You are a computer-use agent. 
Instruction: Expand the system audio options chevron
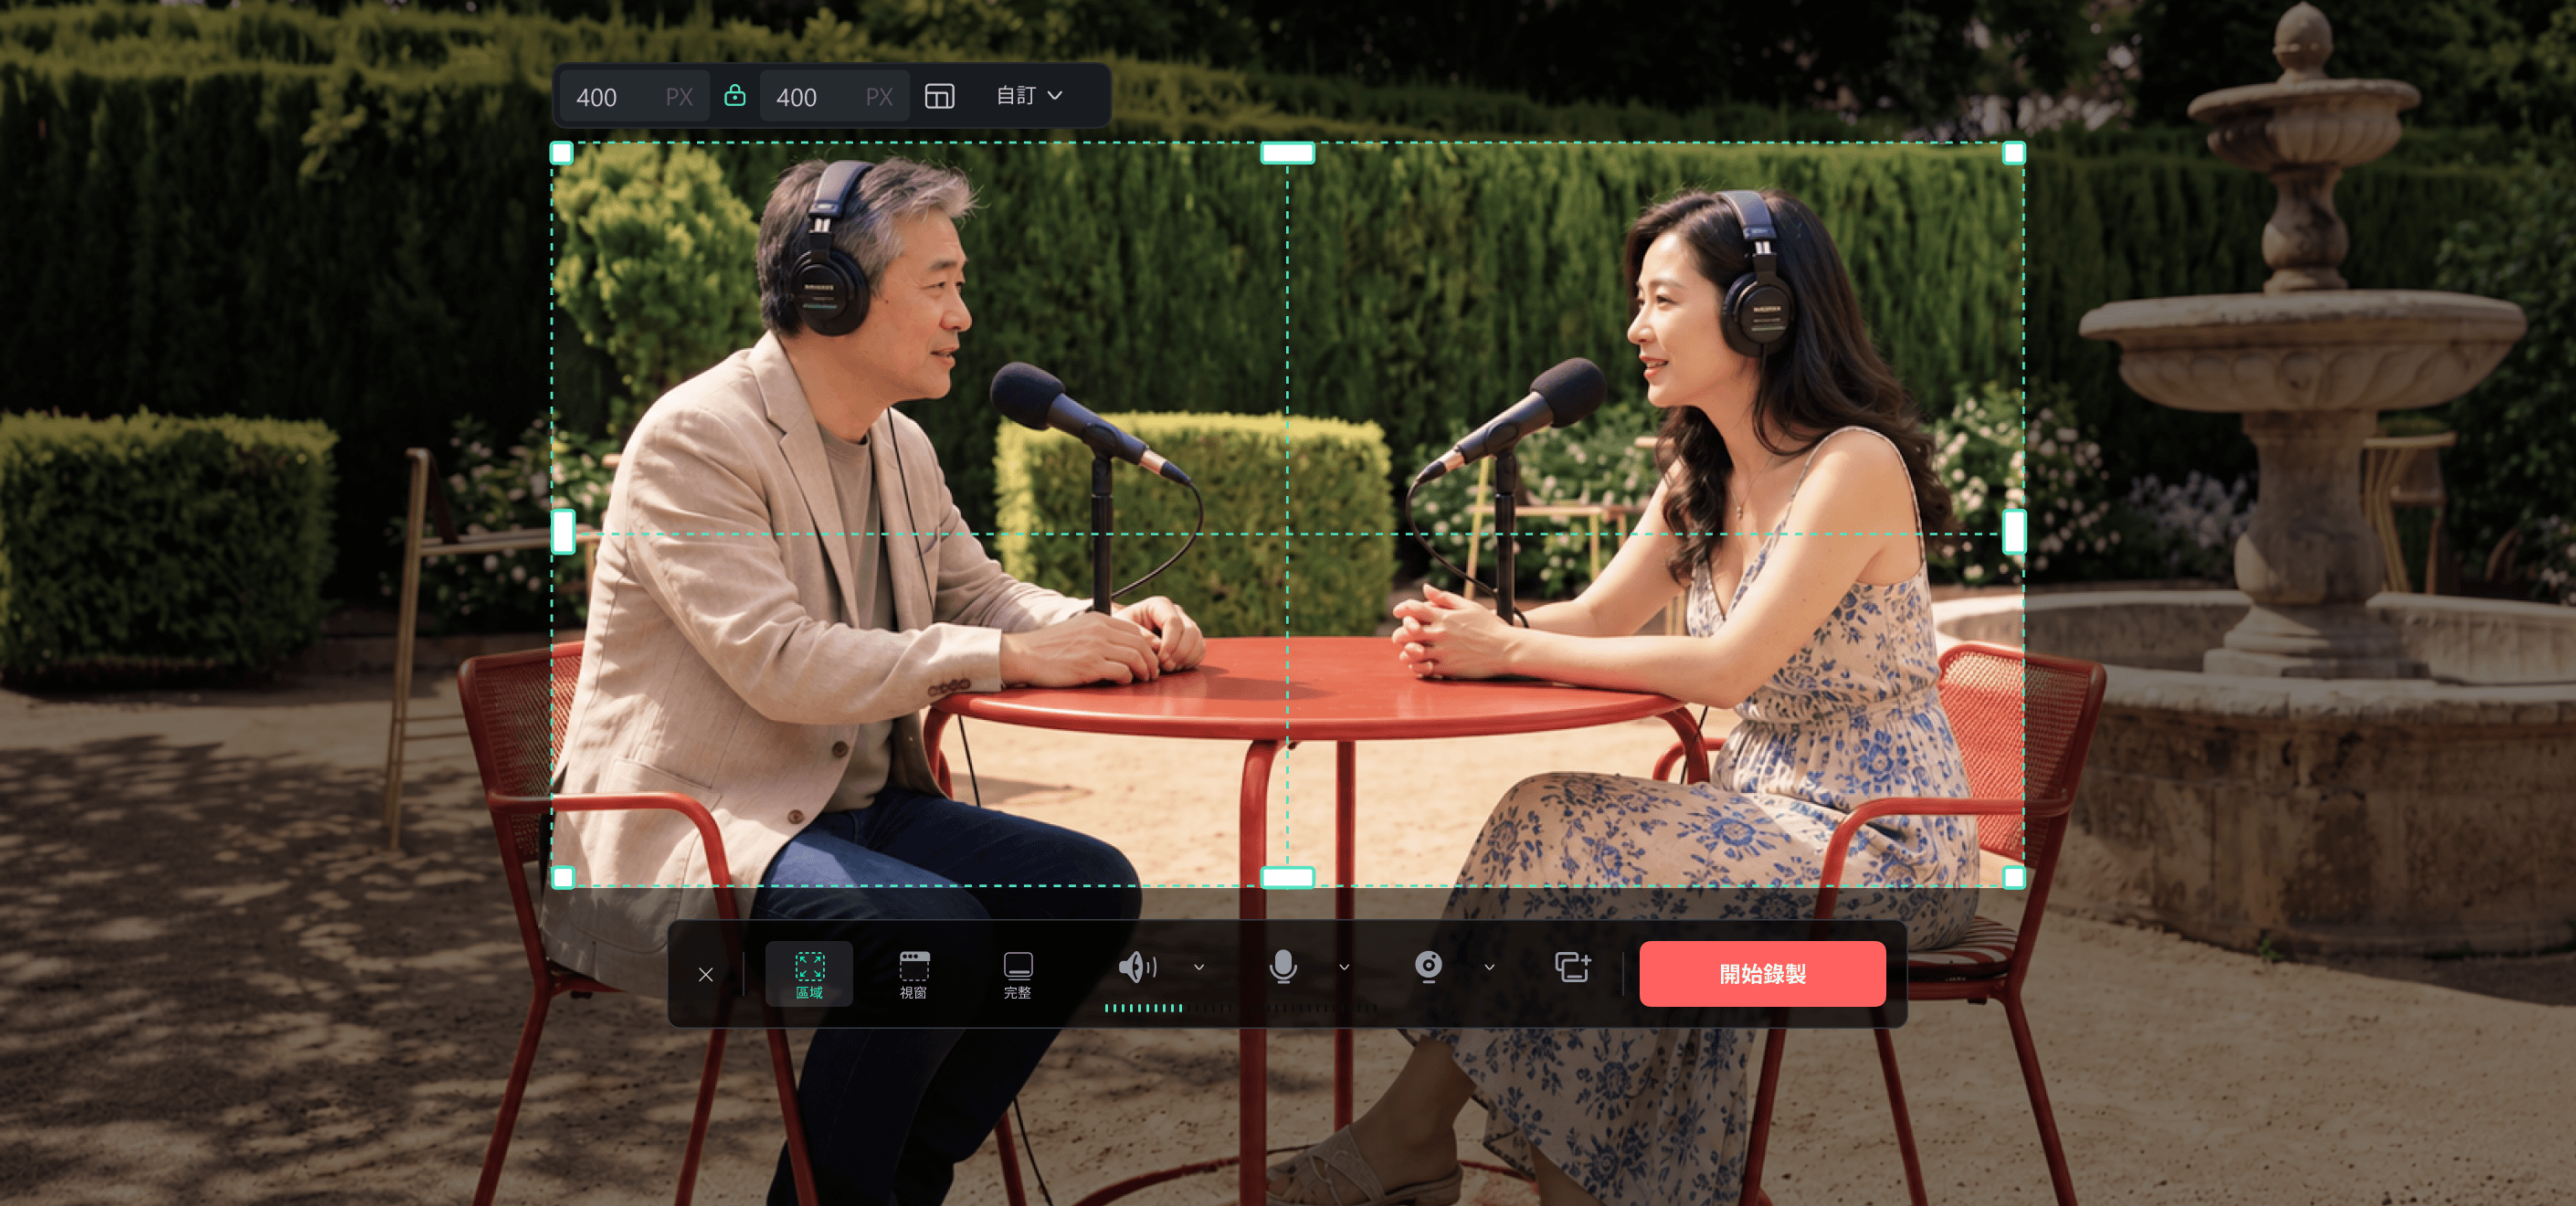(1199, 967)
